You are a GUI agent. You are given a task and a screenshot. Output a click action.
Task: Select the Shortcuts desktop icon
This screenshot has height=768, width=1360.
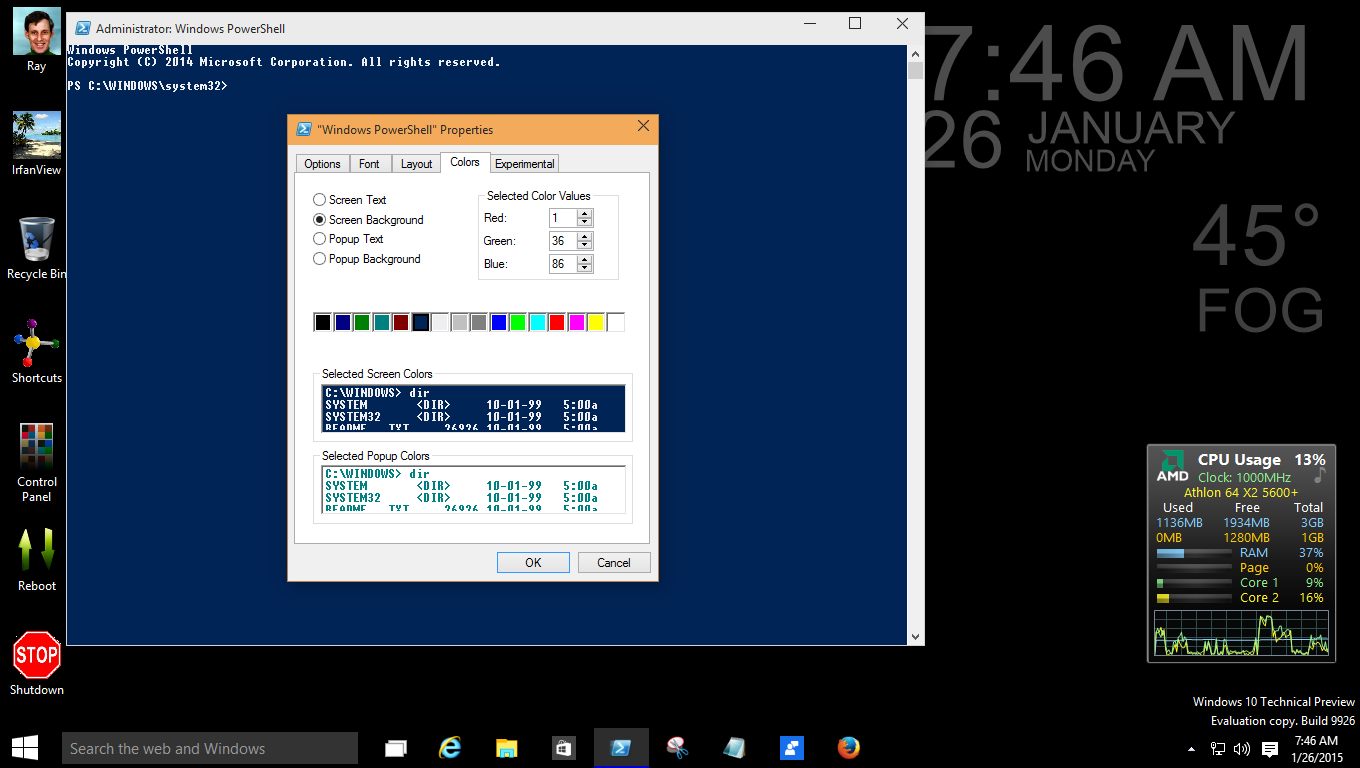pos(36,351)
